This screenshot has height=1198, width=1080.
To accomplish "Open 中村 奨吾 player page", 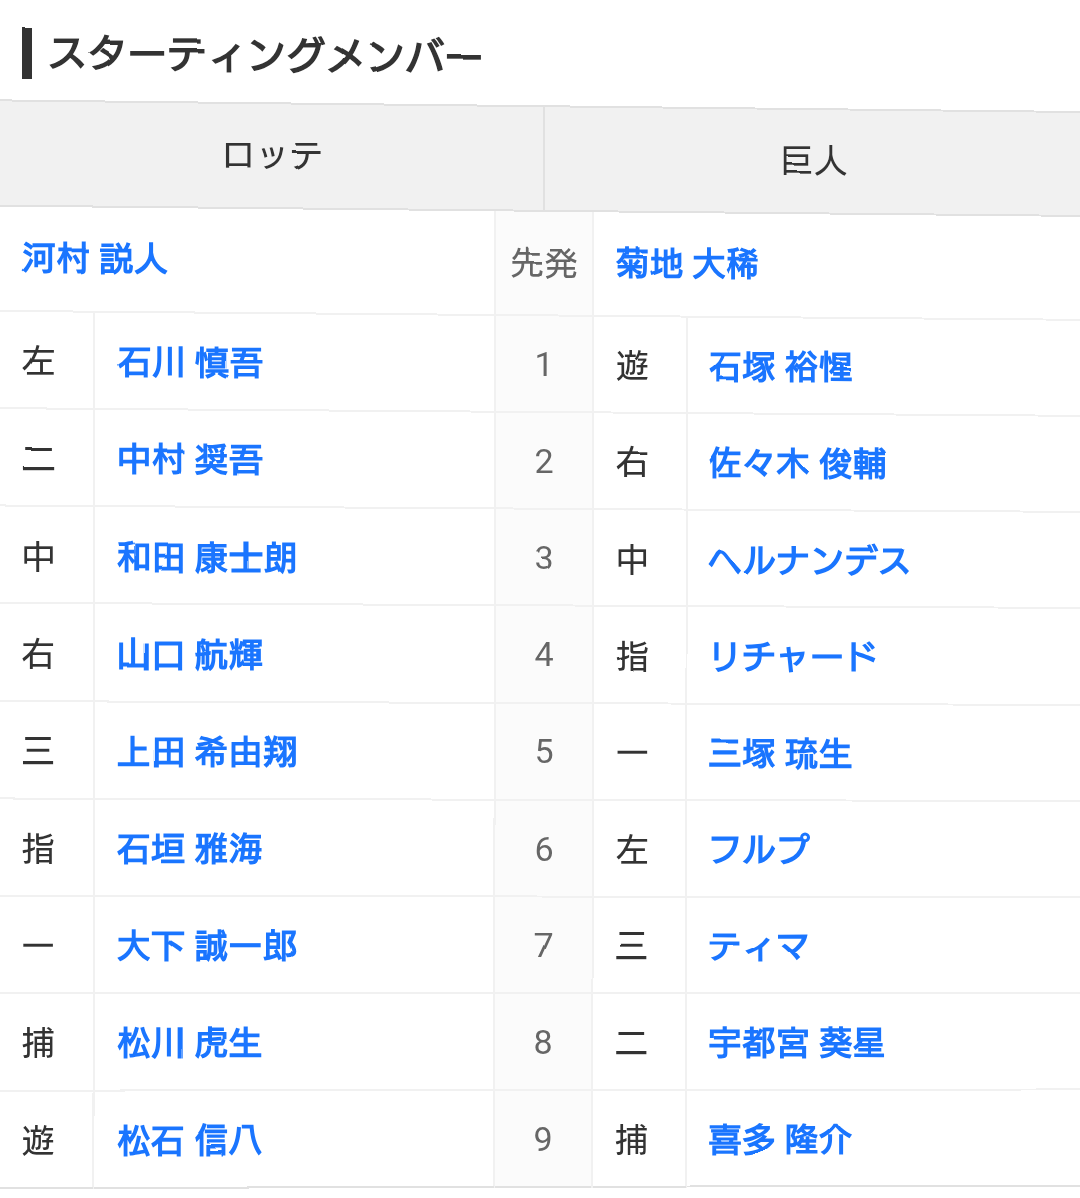I will pos(190,460).
